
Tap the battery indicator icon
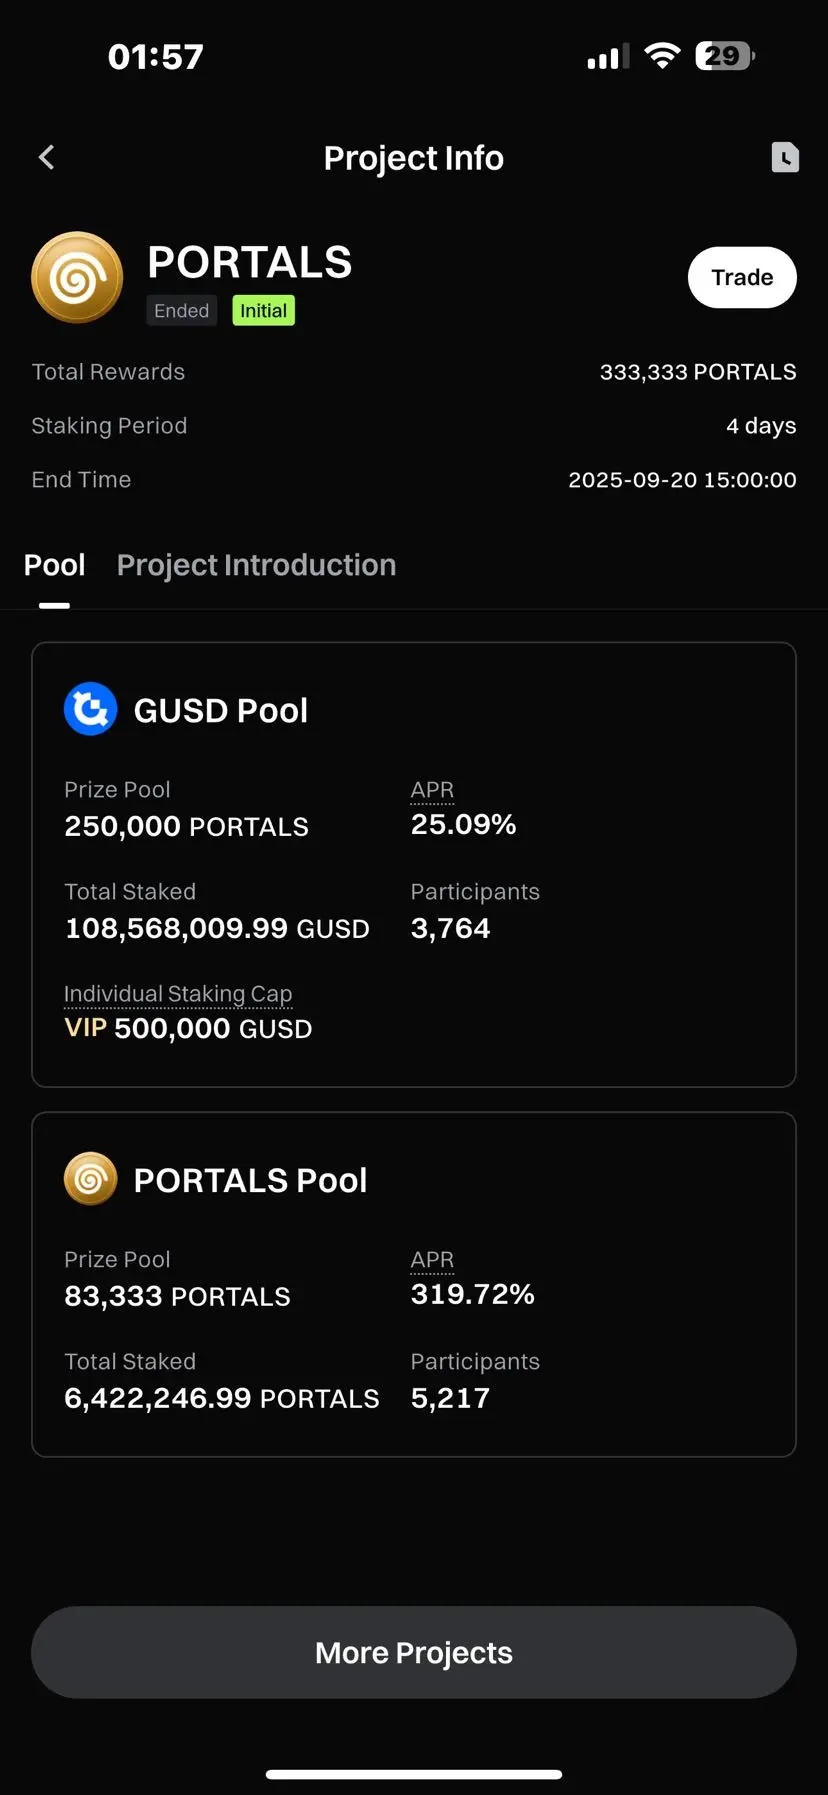pos(725,56)
